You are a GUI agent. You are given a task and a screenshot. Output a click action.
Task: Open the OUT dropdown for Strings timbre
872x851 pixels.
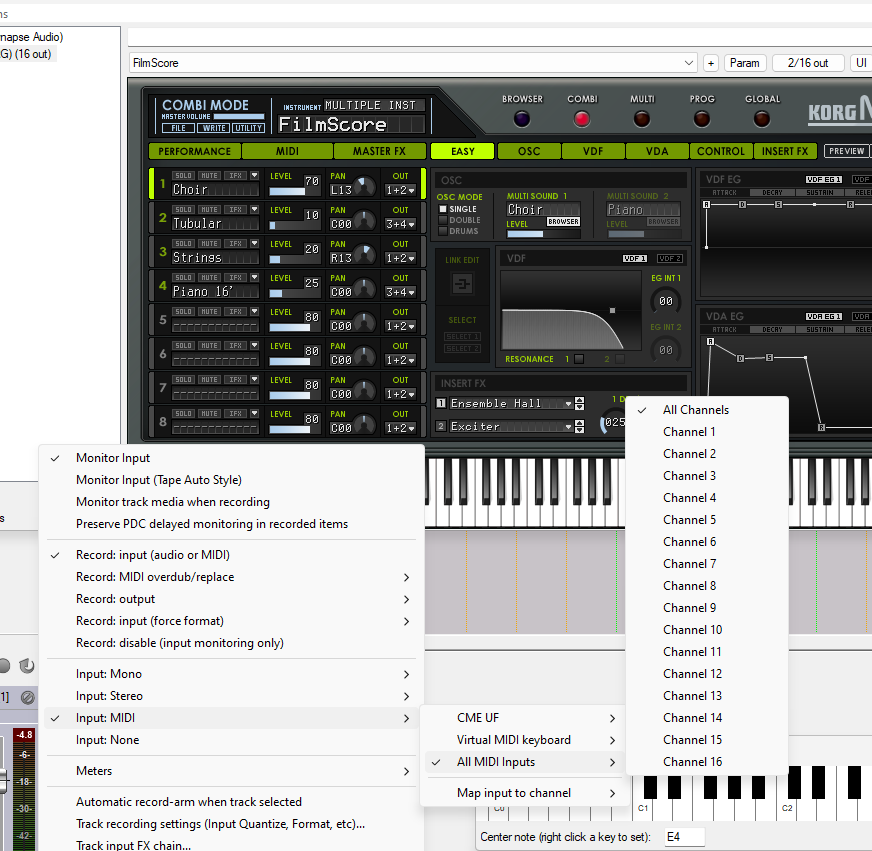(400, 258)
